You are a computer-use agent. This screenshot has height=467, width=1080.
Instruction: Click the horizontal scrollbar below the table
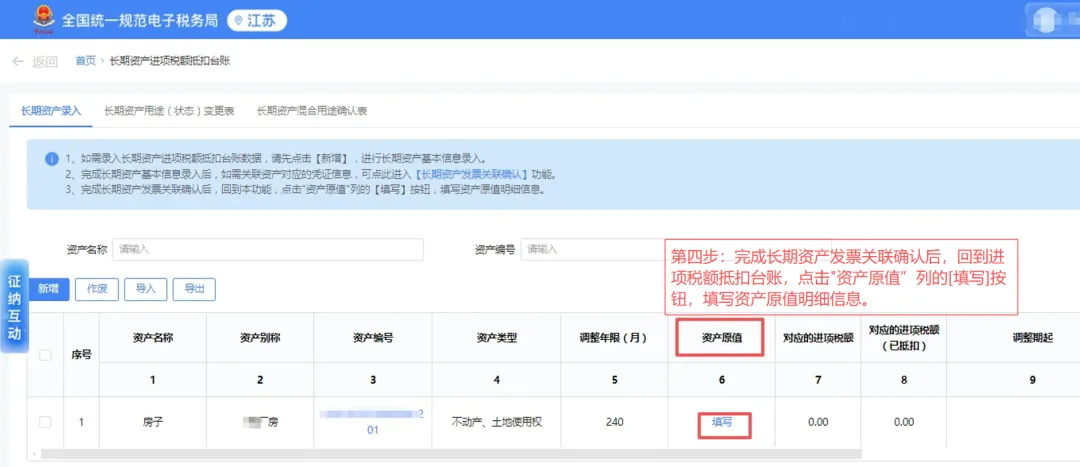click(451, 455)
